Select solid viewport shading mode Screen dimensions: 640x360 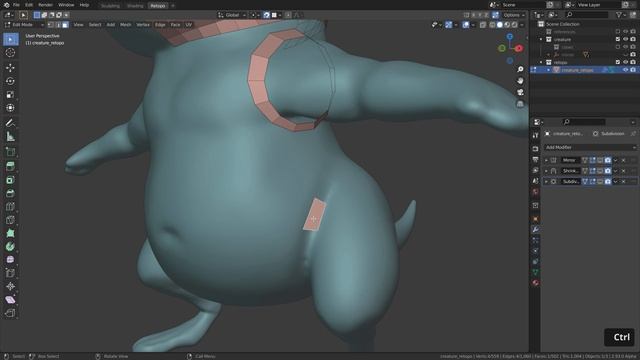click(x=500, y=25)
